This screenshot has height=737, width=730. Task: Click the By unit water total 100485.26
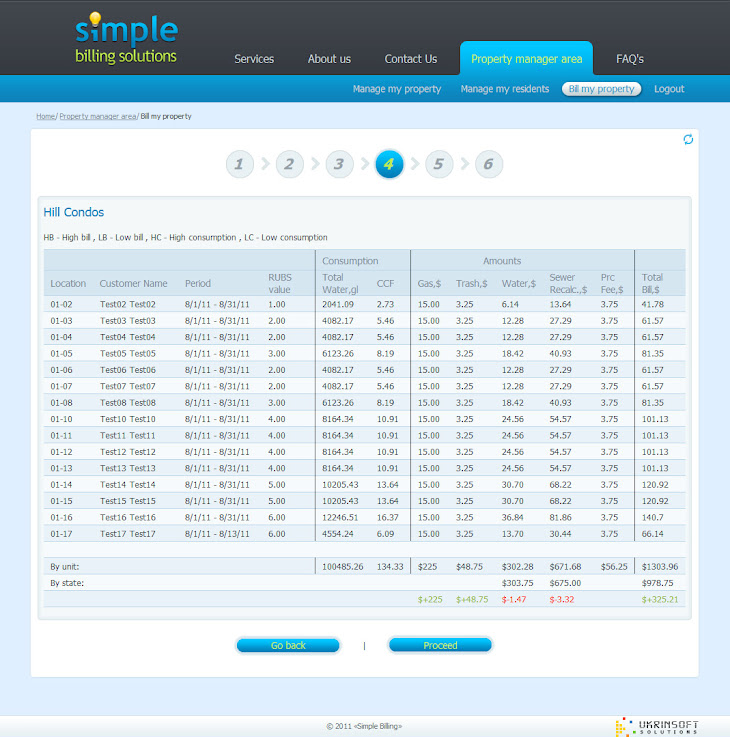pos(343,567)
